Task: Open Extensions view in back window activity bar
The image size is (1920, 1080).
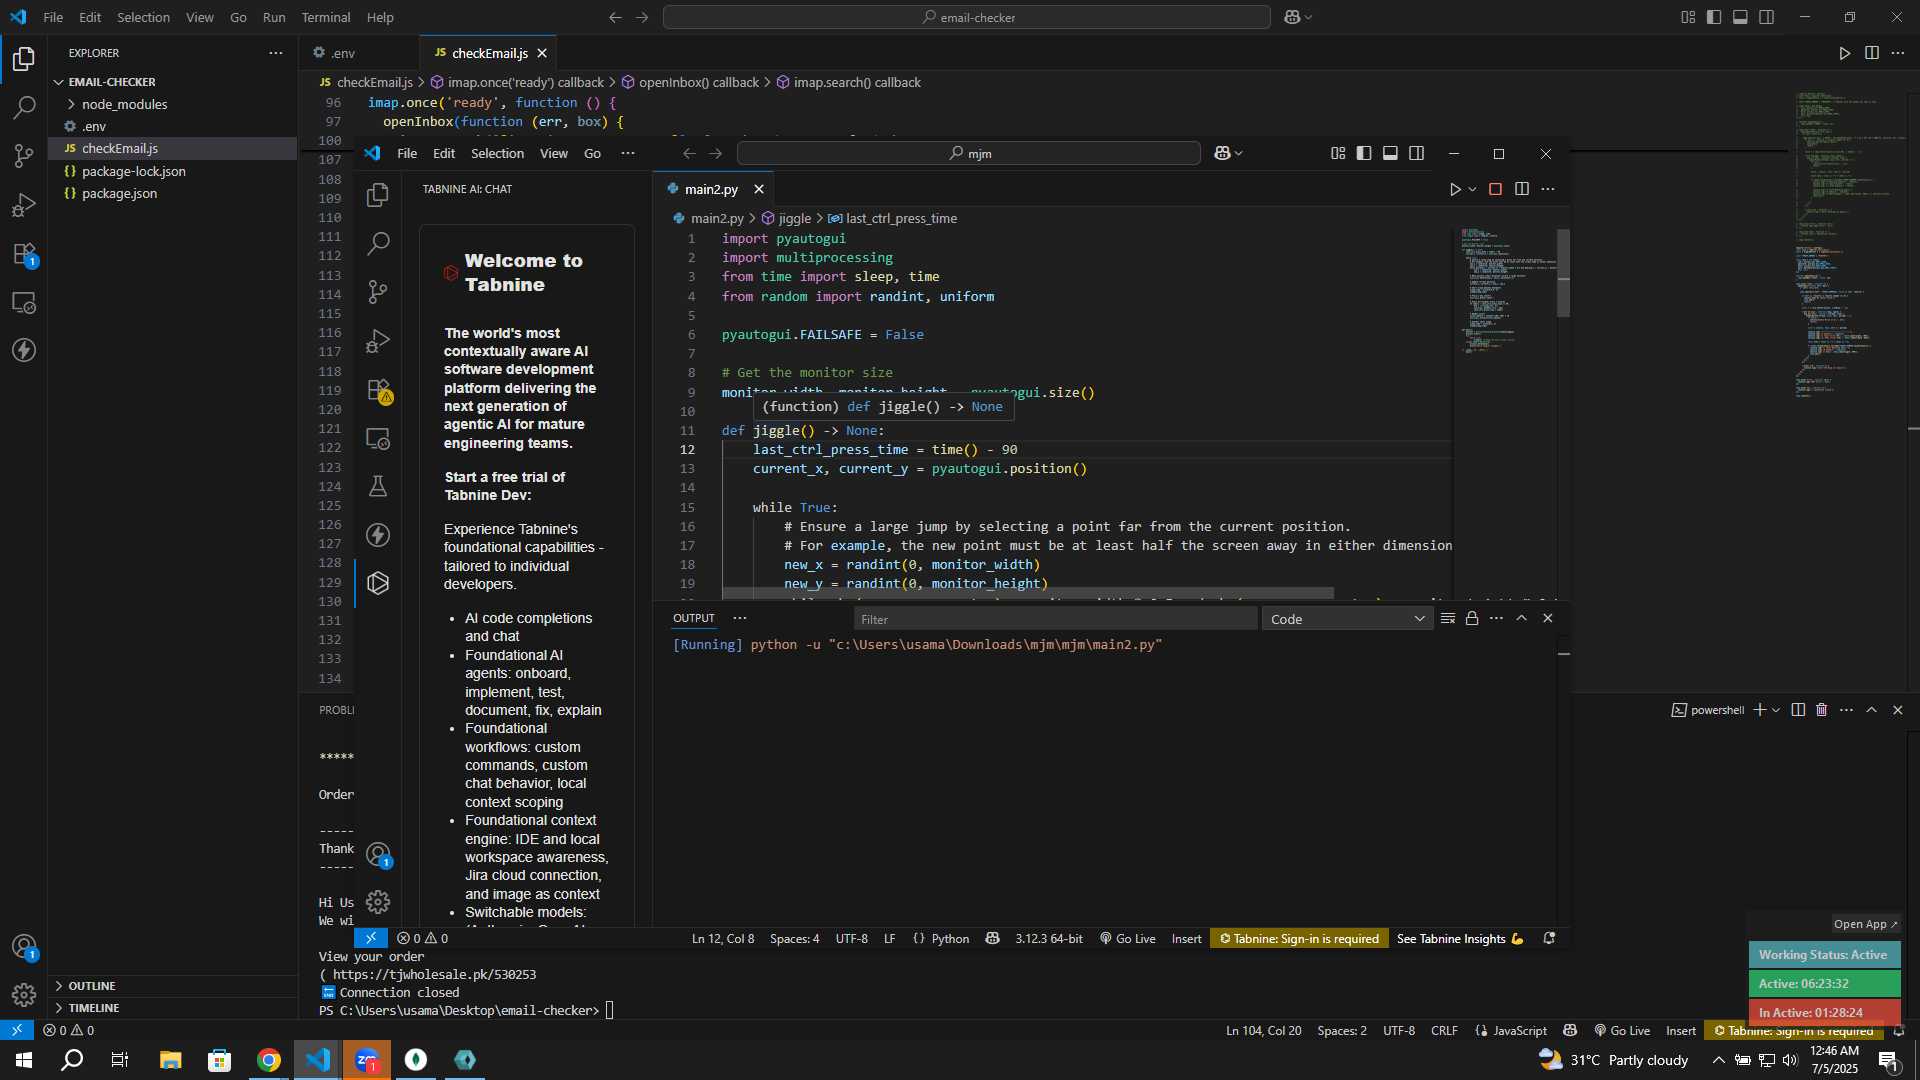Action: (24, 254)
